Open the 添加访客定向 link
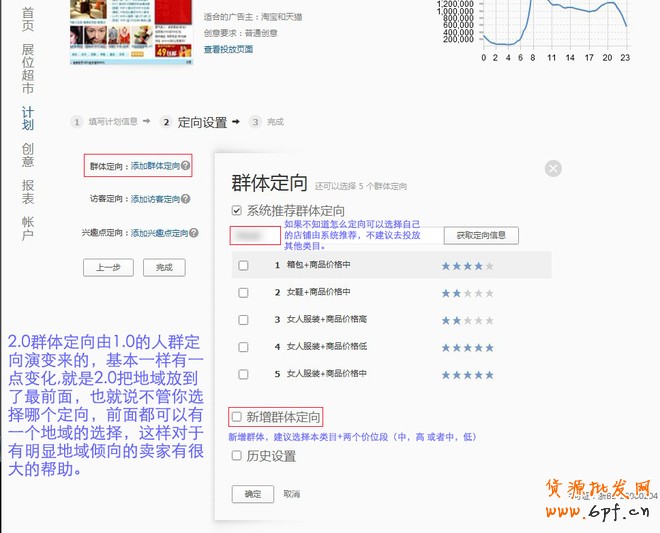This screenshot has height=533, width=660. [155, 199]
